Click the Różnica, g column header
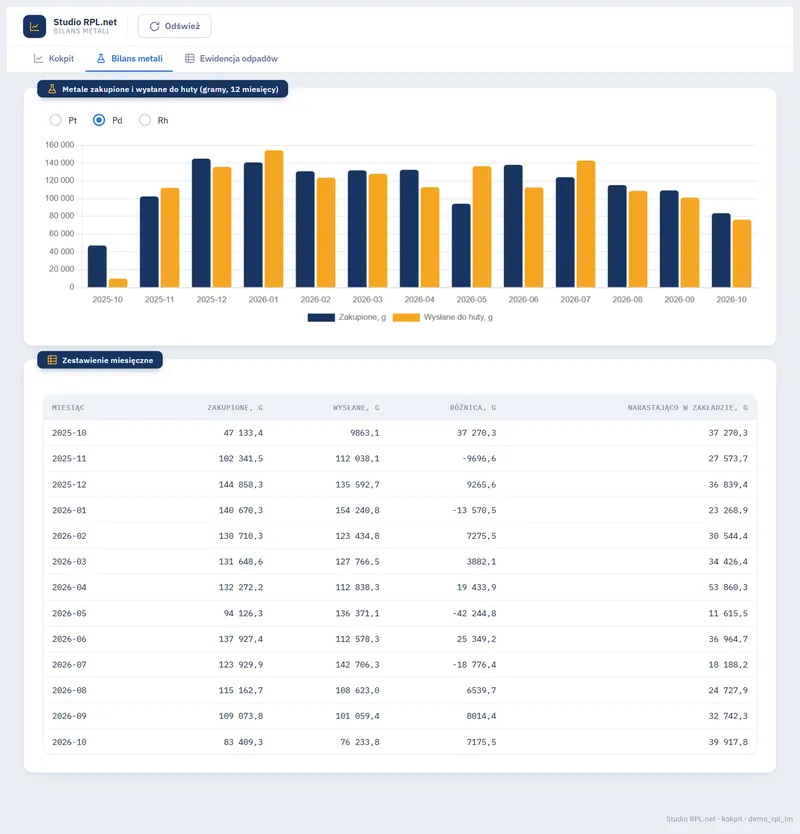The image size is (800, 834). [473, 408]
